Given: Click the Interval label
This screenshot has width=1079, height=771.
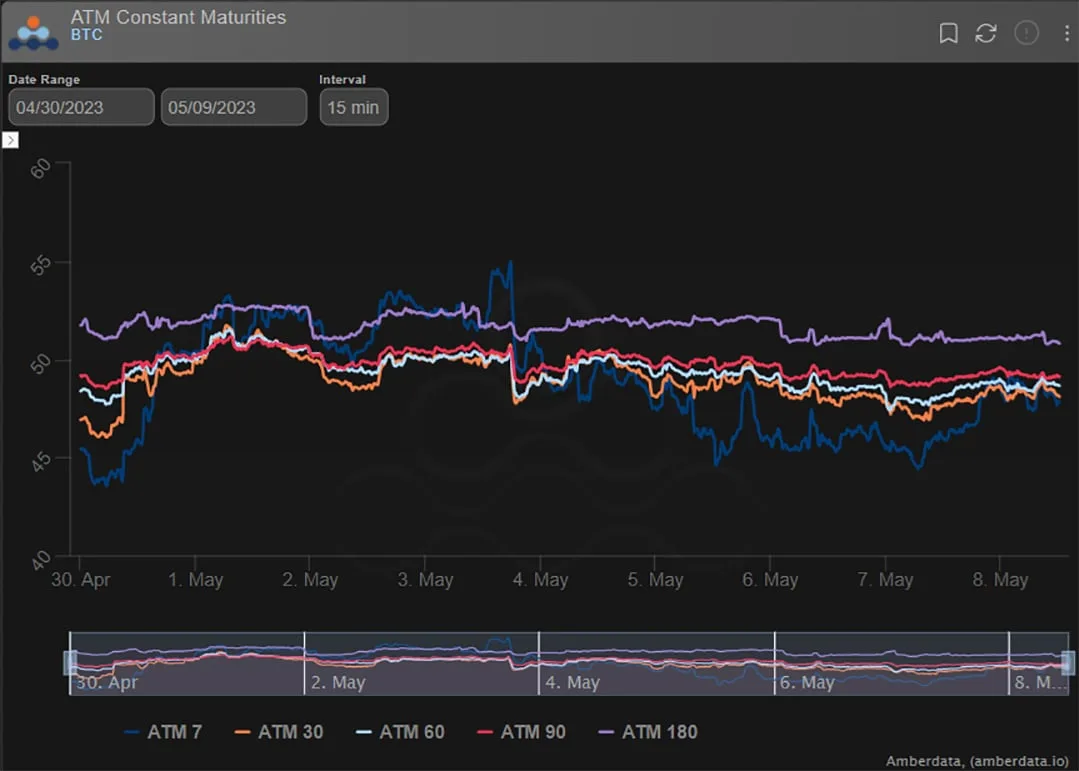Looking at the screenshot, I should tap(342, 79).
